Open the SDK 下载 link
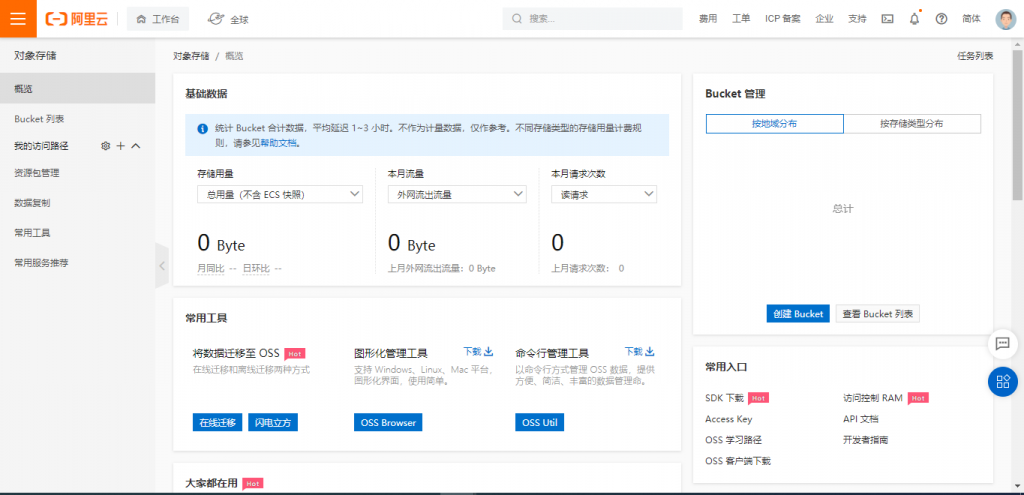 [724, 398]
